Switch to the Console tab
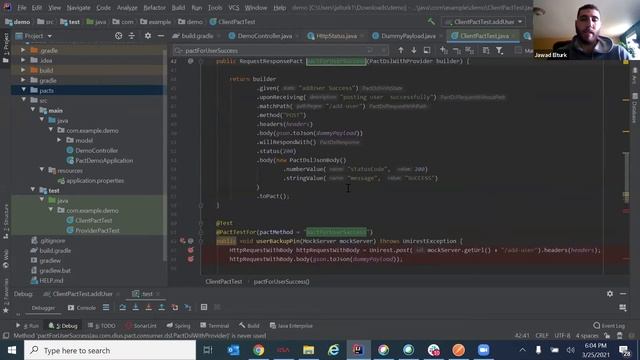The height and width of the screenshot is (360, 640). (82, 308)
